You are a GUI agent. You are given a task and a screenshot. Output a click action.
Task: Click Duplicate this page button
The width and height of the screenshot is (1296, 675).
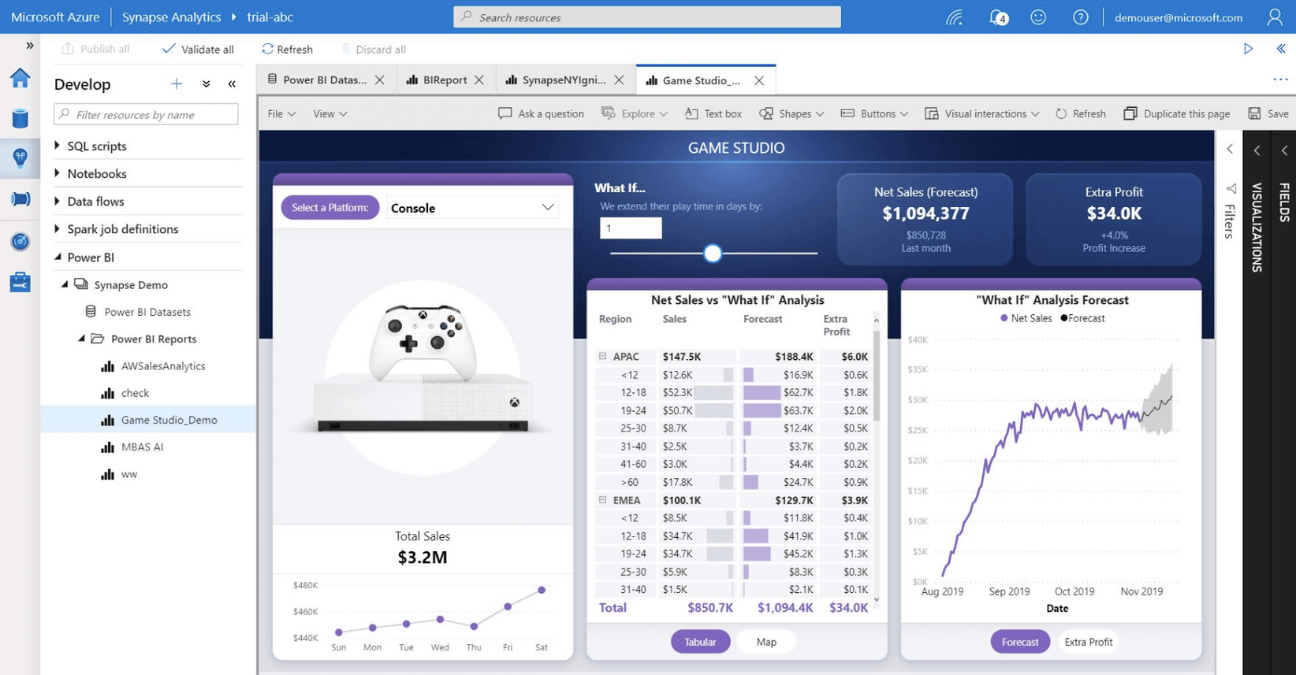tap(1176, 114)
